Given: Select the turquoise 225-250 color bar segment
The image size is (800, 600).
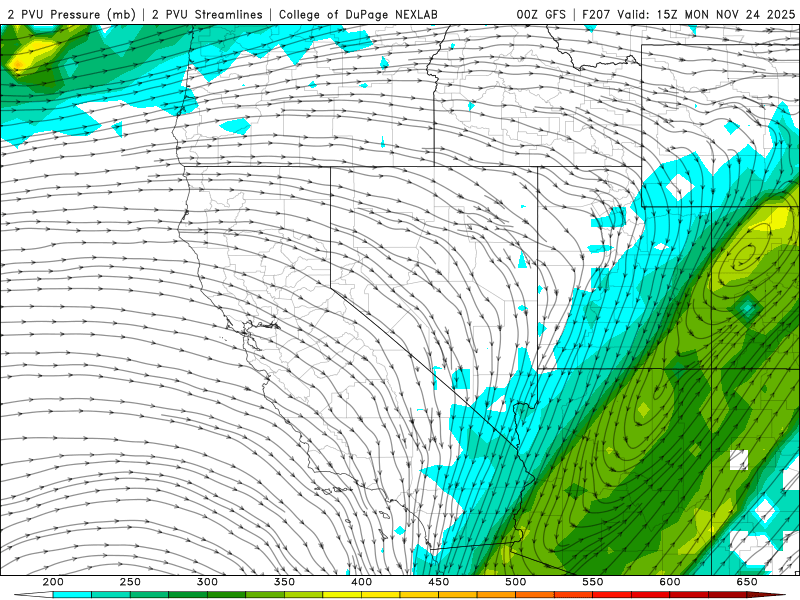Looking at the screenshot, I should pyautogui.click(x=111, y=595).
